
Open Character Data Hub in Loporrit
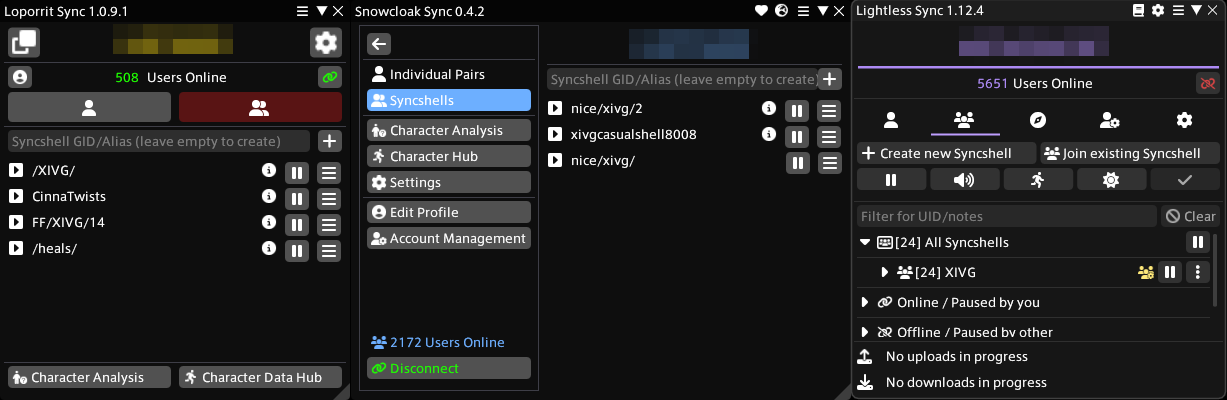click(260, 377)
